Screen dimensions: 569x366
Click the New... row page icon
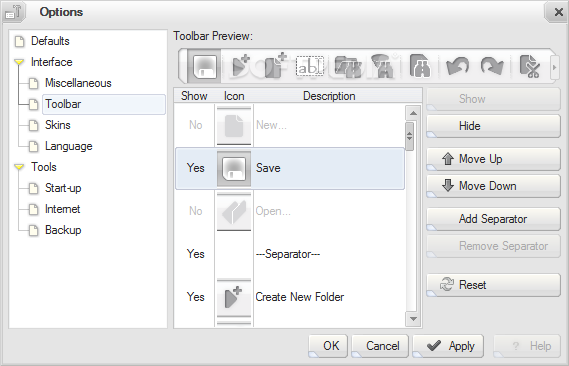[234, 126]
